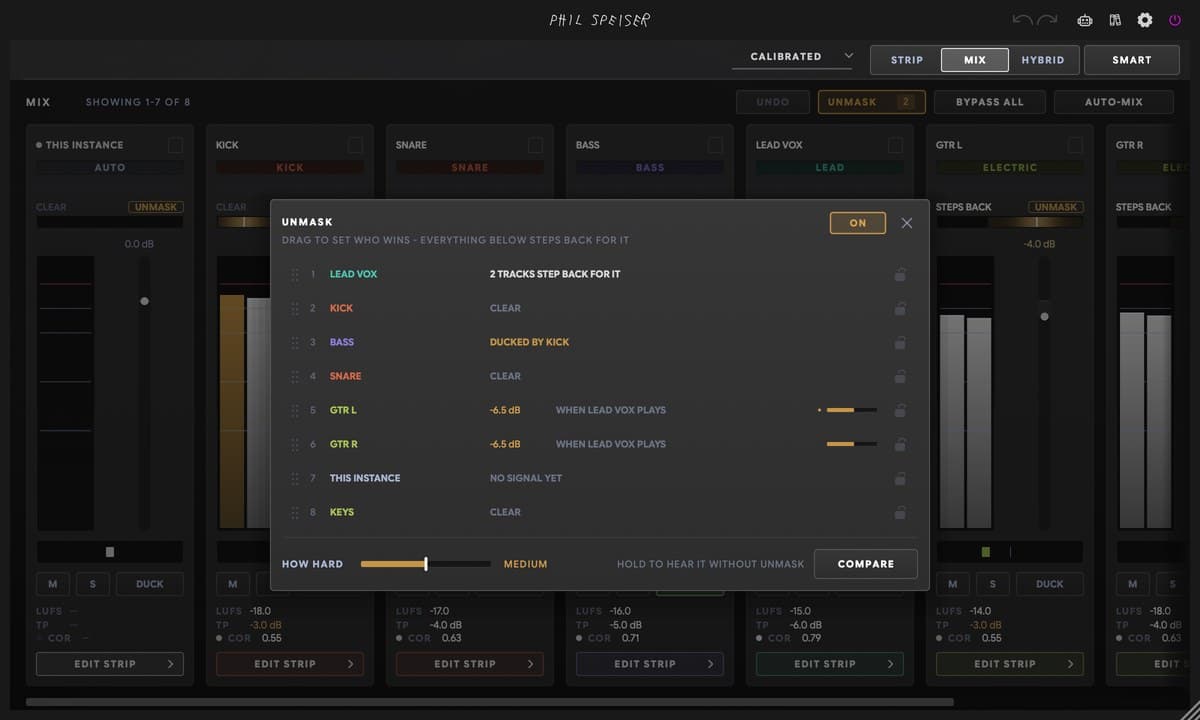Solo the GTR L strip with S
This screenshot has height=720, width=1200.
[992, 584]
